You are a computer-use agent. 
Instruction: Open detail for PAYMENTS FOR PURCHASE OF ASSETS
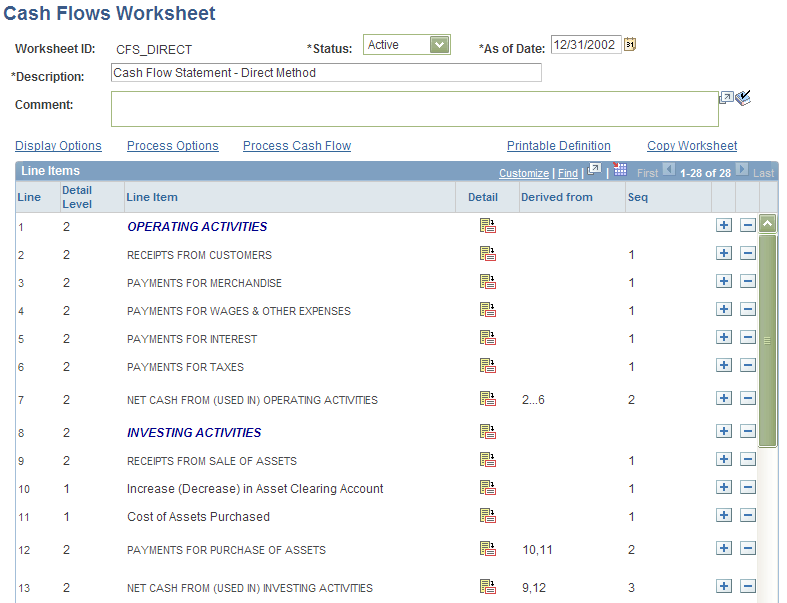(487, 549)
